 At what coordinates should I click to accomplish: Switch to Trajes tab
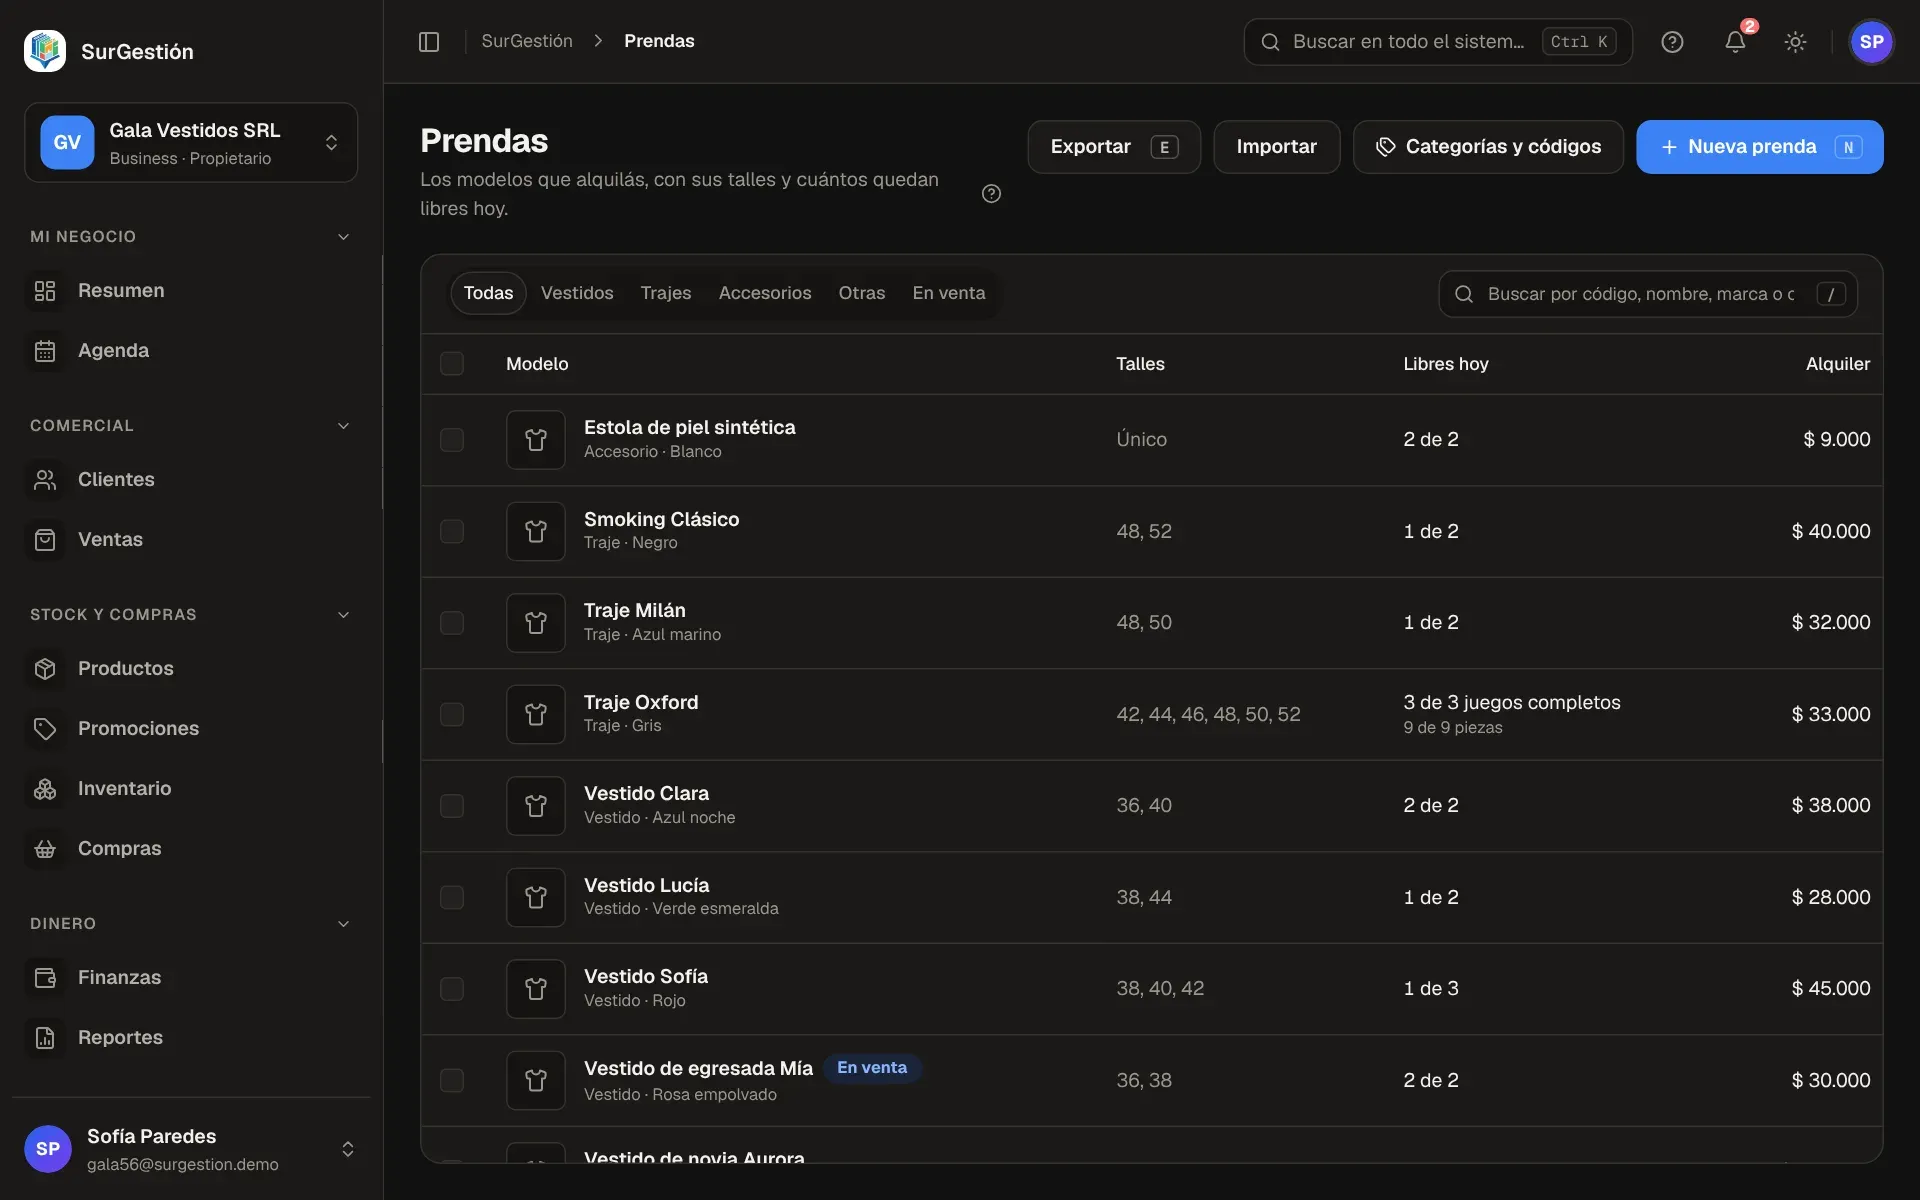tap(666, 293)
